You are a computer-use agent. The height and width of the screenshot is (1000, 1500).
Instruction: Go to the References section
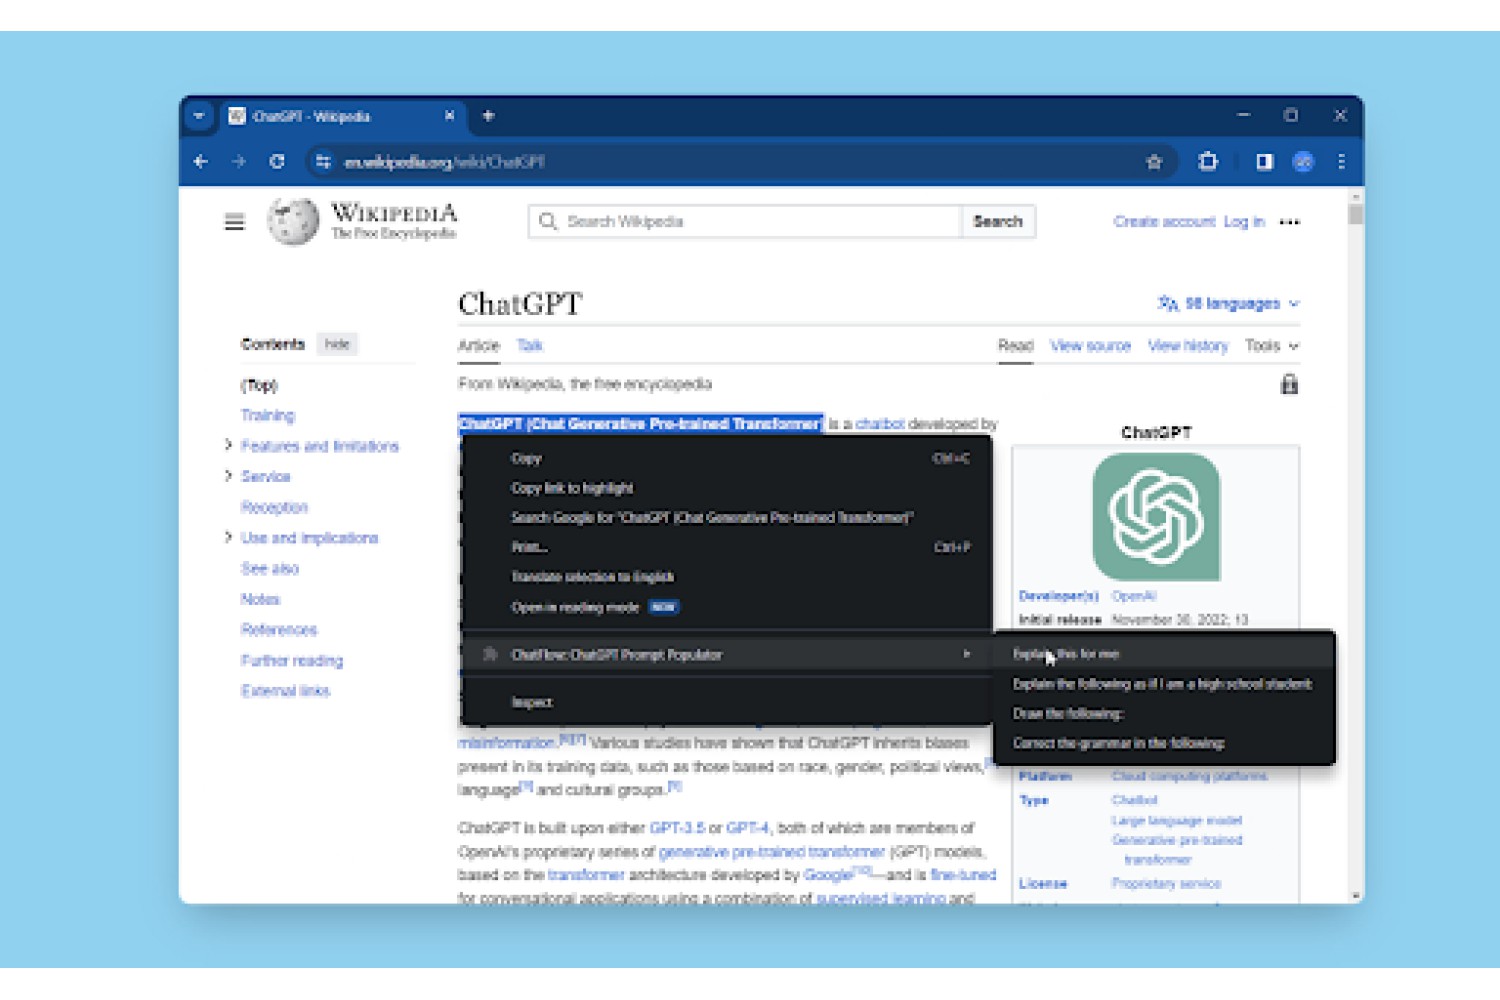(279, 629)
